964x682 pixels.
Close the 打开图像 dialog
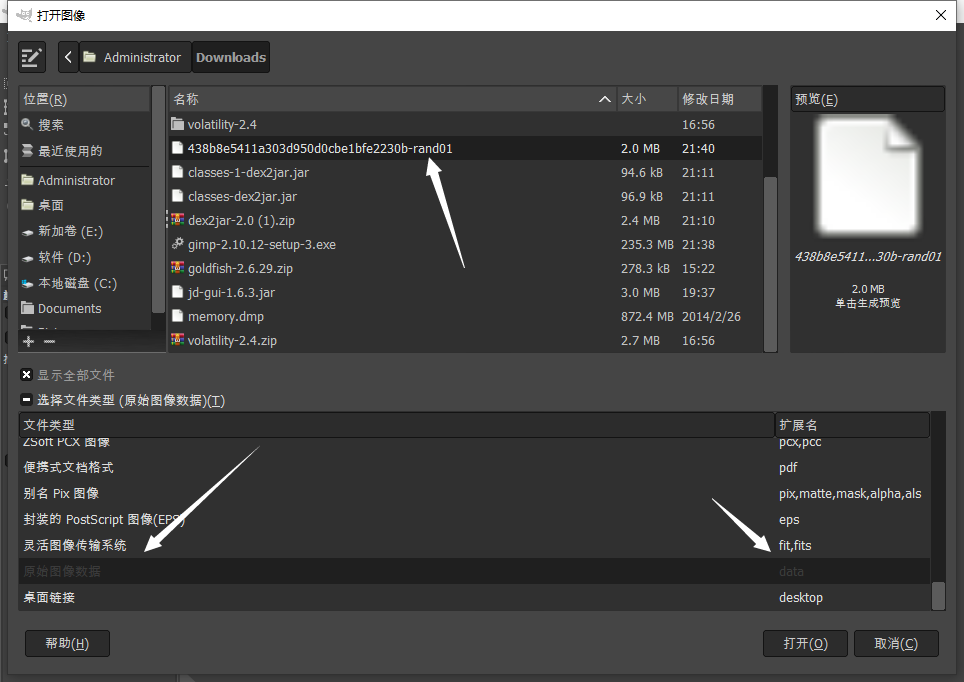[941, 15]
